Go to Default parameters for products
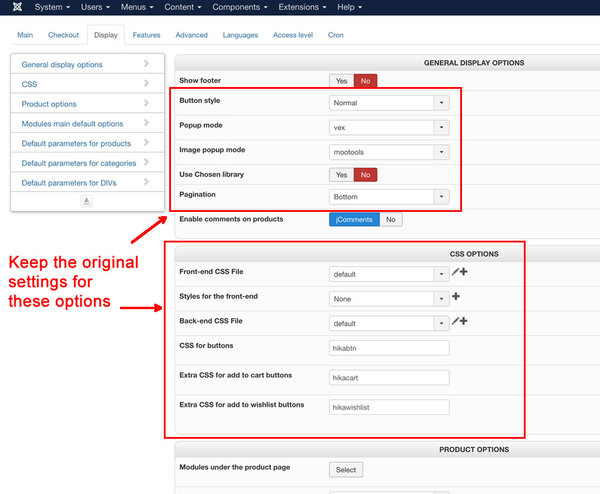Image resolution: width=600 pixels, height=494 pixels. click(76, 143)
